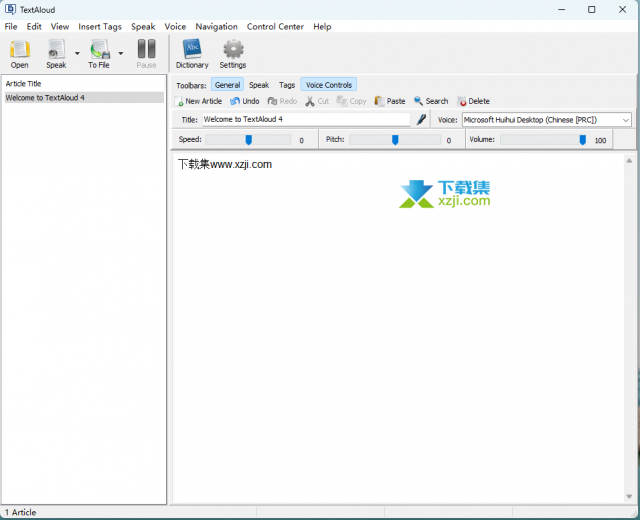Create a New Article
The image size is (640, 520).
198,101
